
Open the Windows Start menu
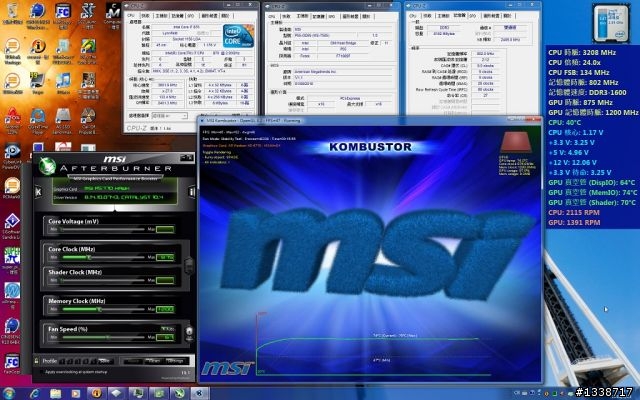[8, 393]
